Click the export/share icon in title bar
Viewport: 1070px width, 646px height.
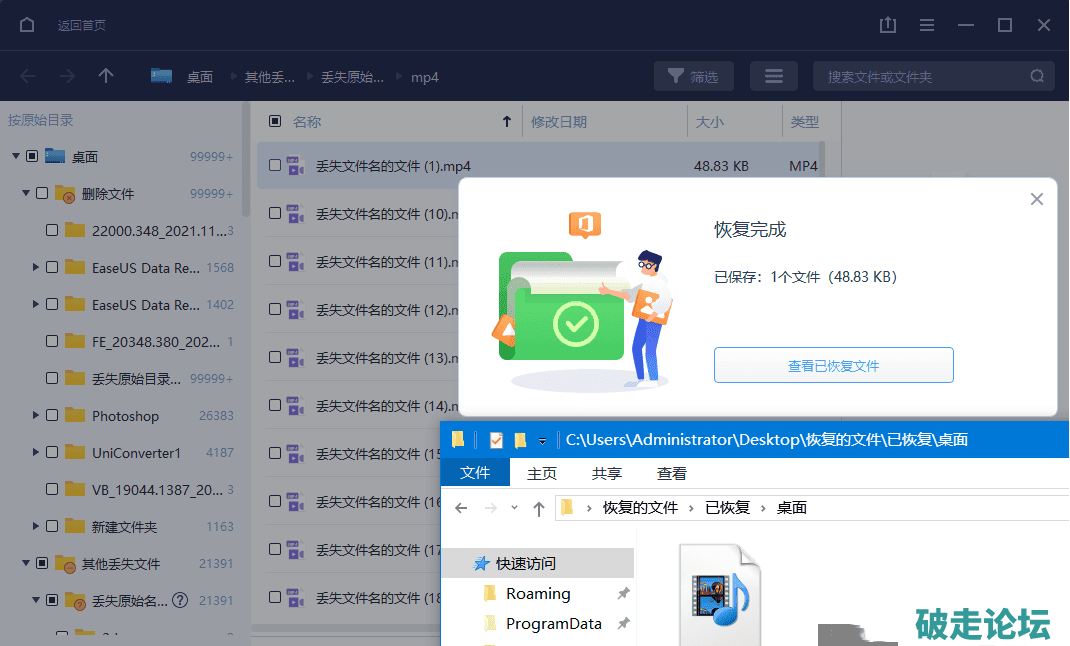pyautogui.click(x=888, y=25)
